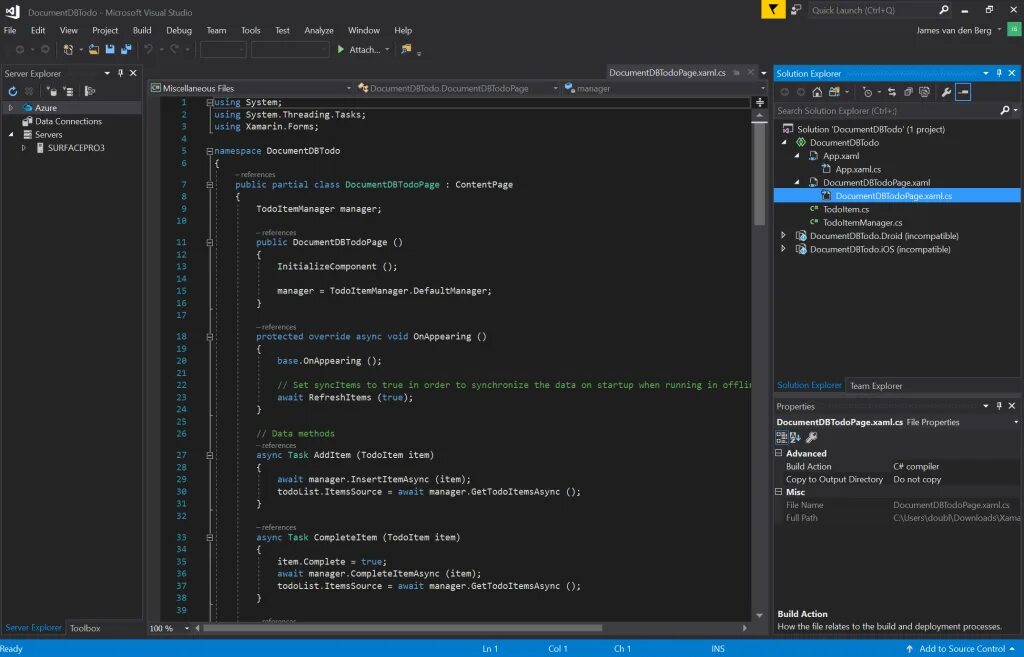Open the manager member dropdown
Screen dimensions: 1024x657
pyautogui.click(x=762, y=88)
